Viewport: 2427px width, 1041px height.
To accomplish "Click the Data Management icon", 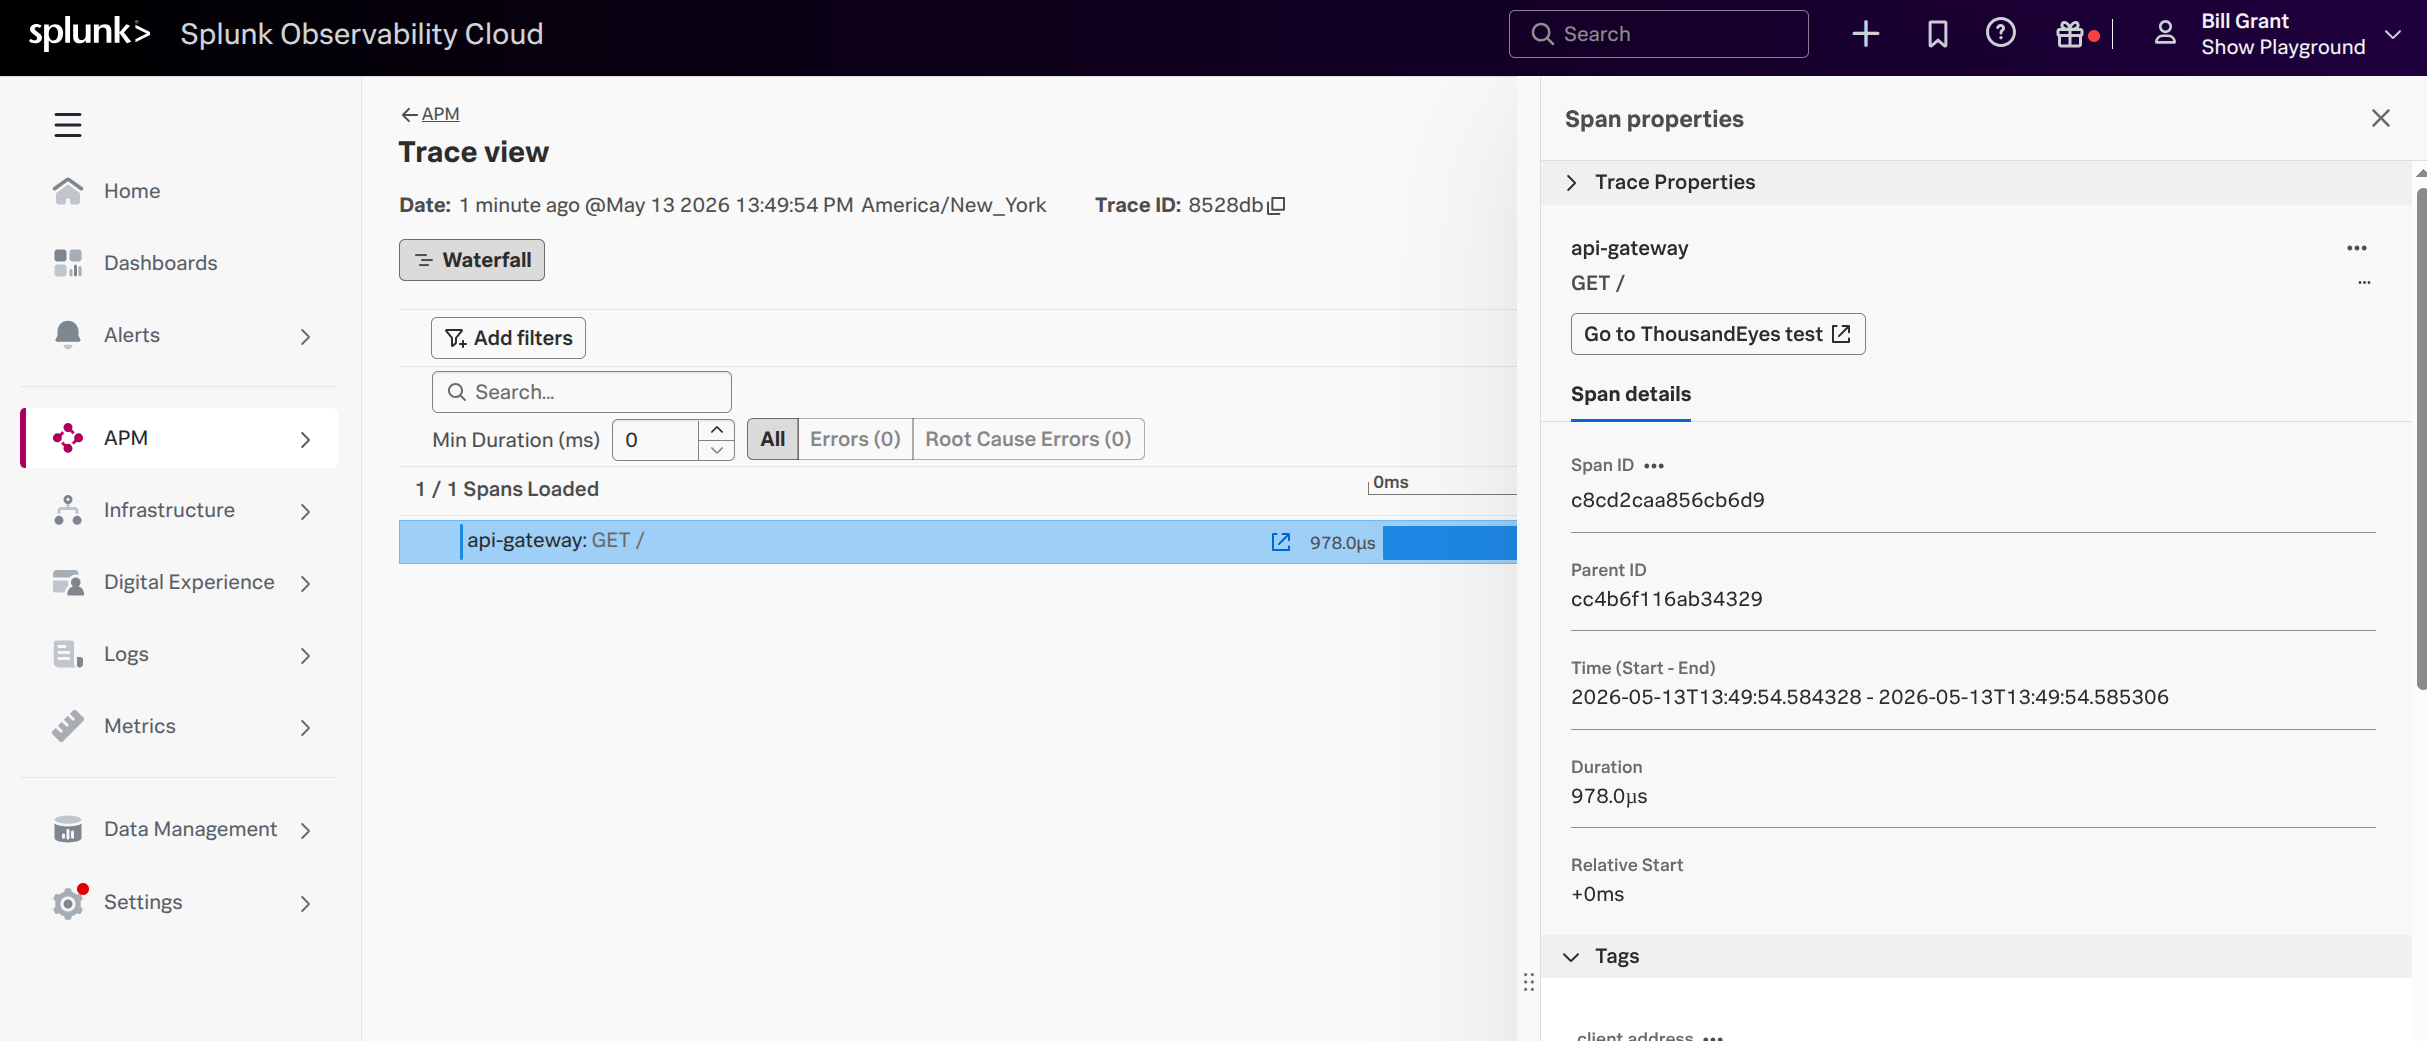I will pyautogui.click(x=68, y=829).
